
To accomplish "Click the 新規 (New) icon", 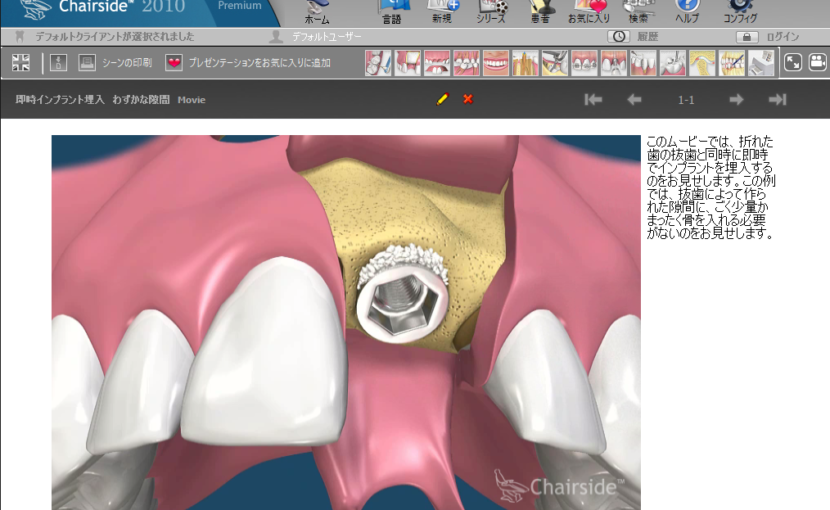I will pos(443,12).
